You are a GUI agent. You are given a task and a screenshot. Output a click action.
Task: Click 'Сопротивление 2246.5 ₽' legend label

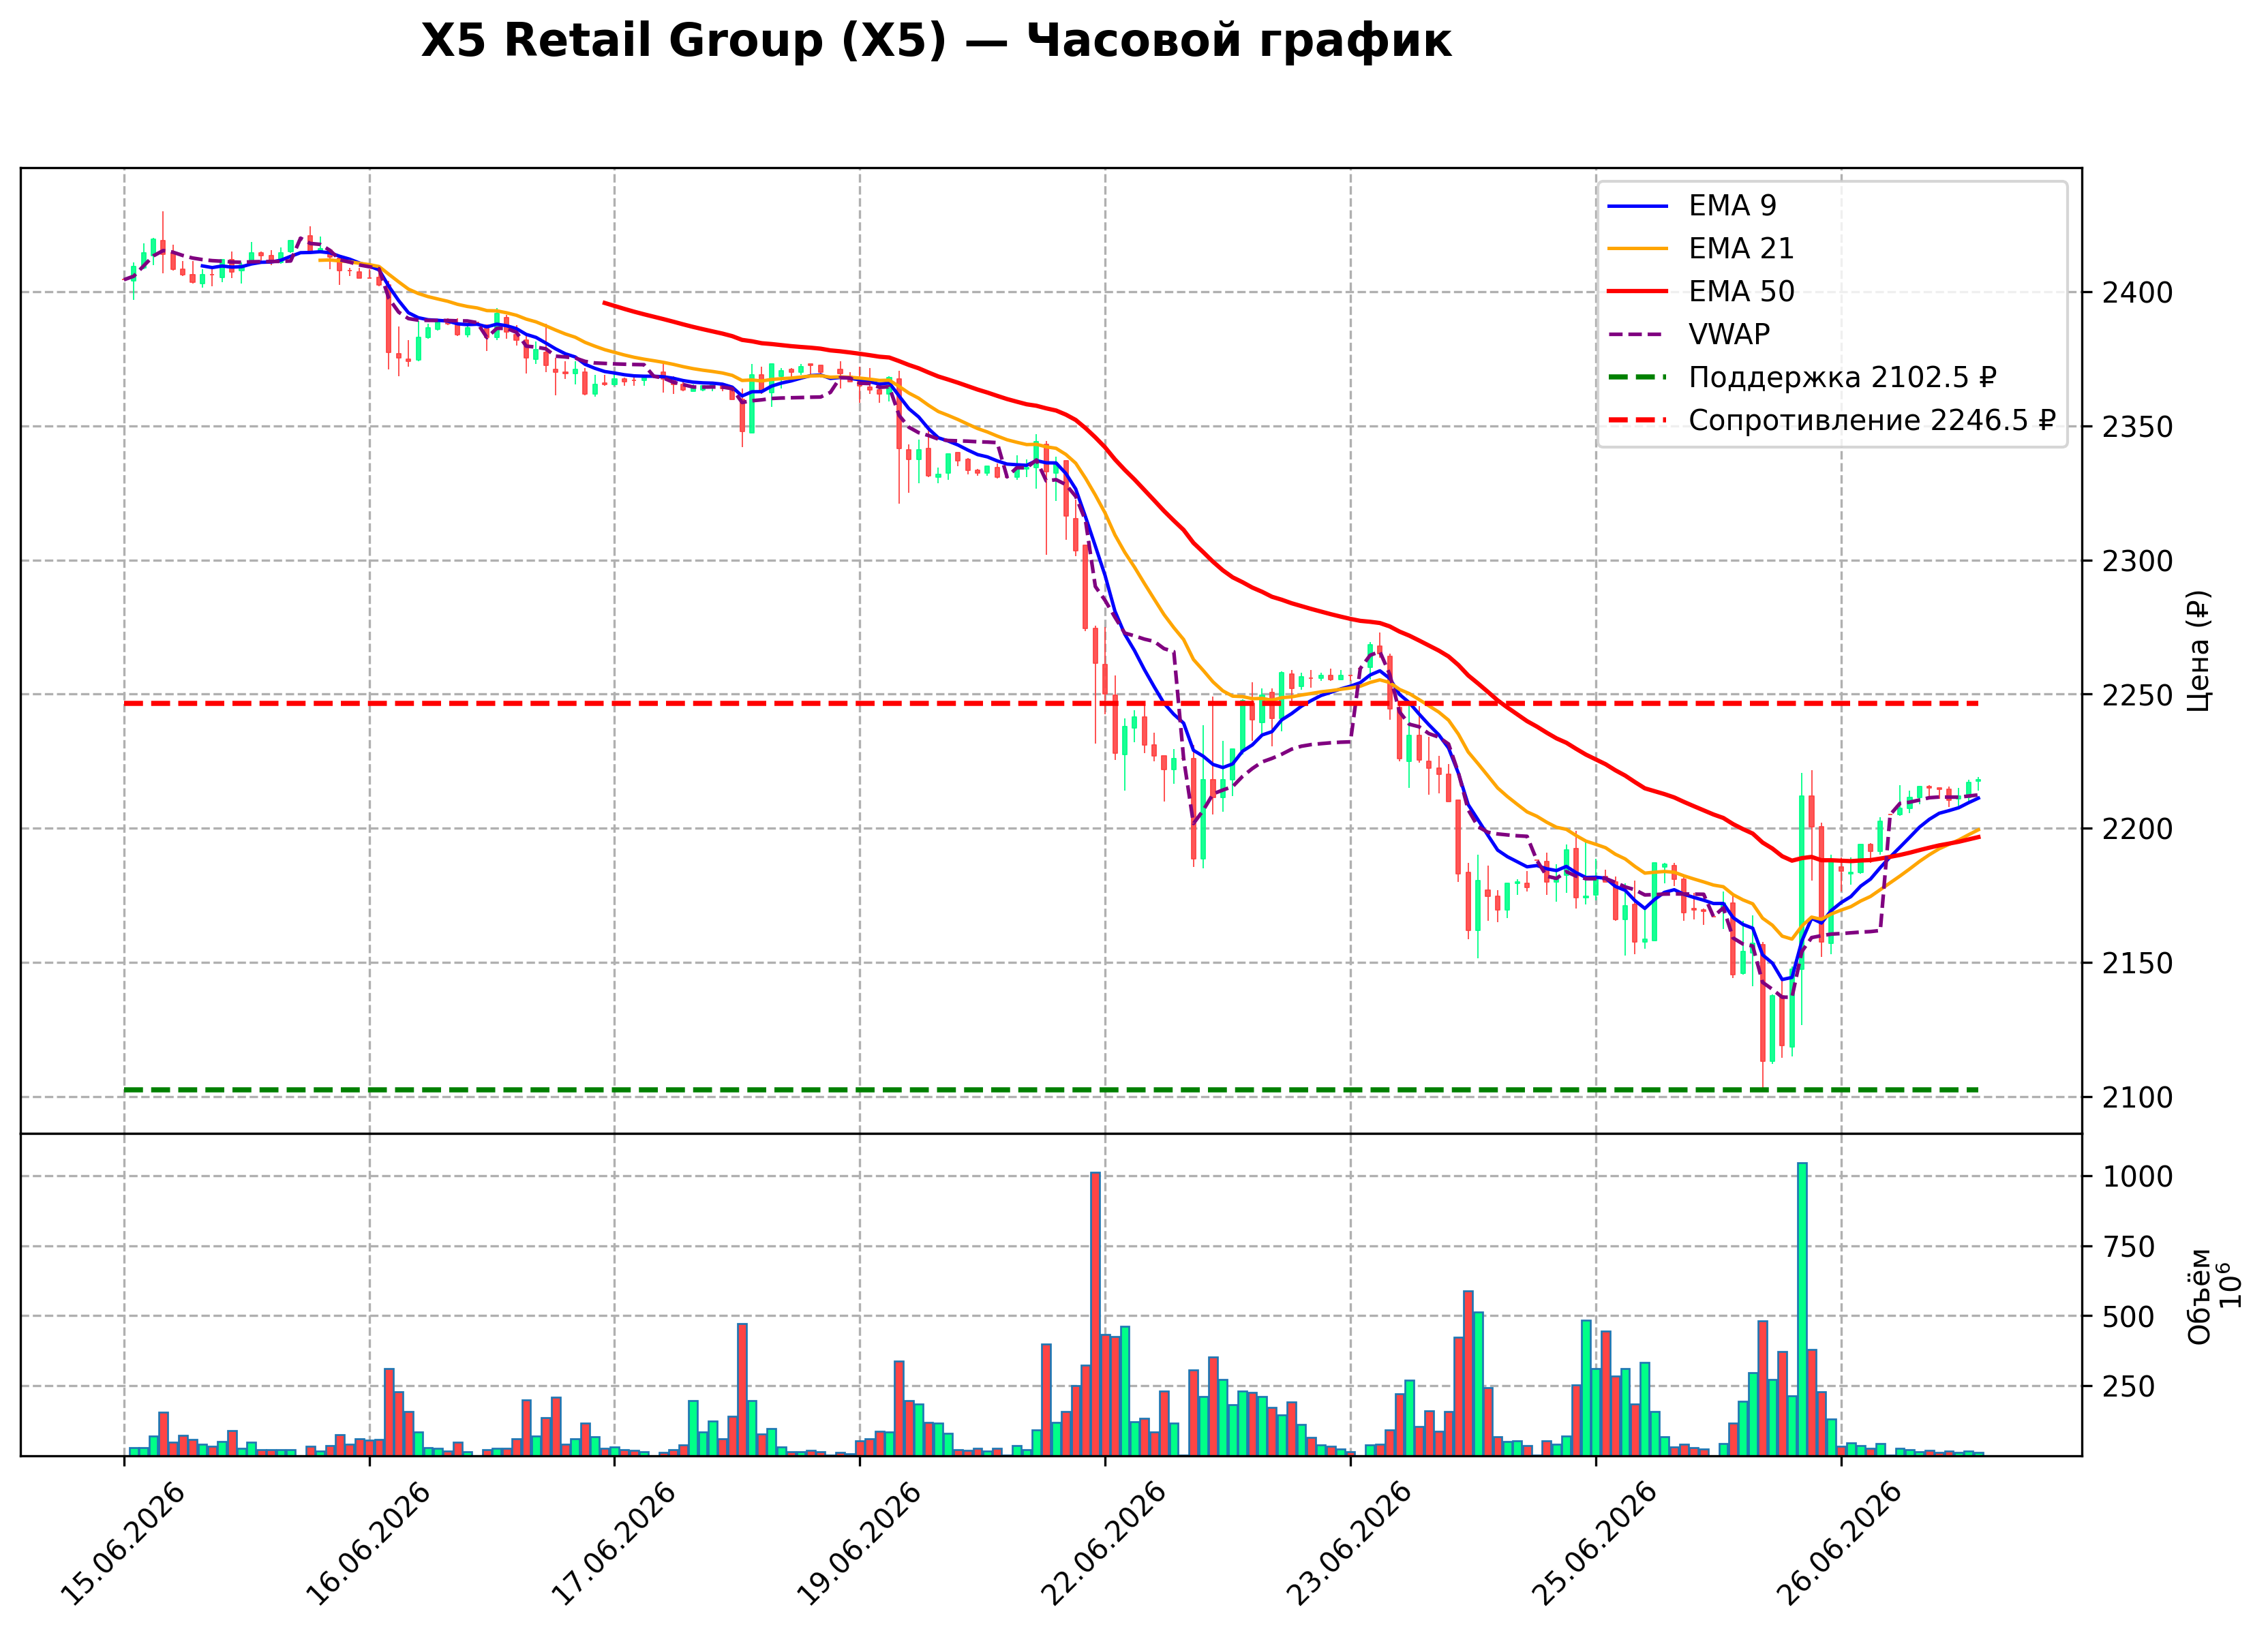coord(1872,420)
